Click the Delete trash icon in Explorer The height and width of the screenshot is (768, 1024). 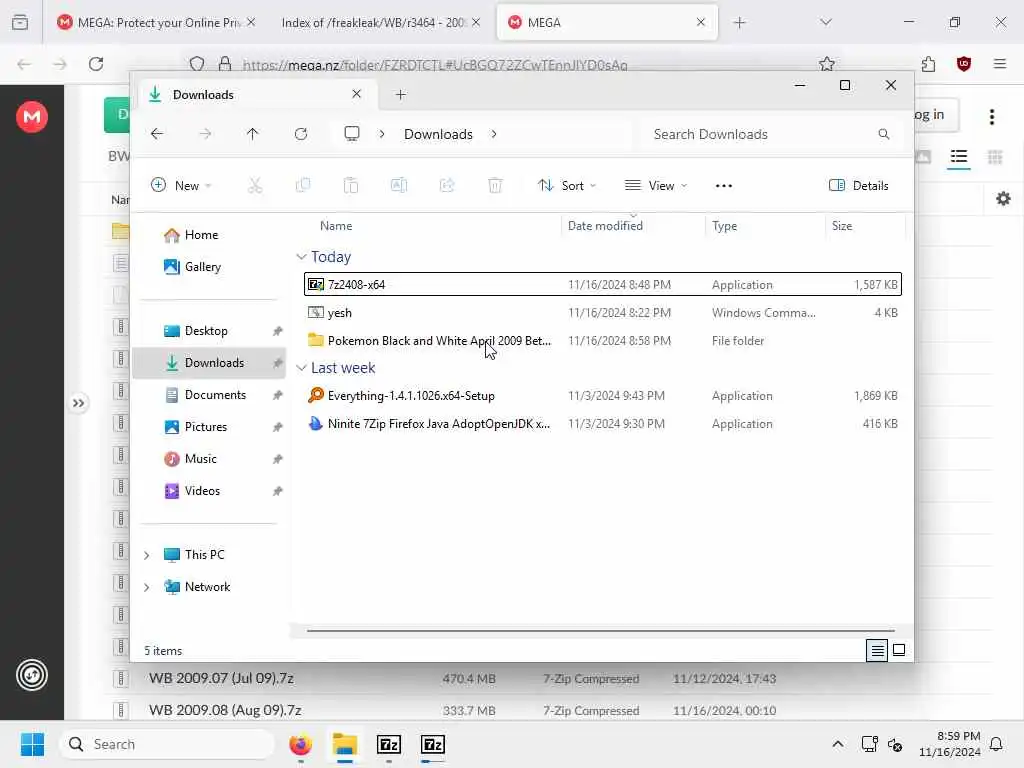[x=496, y=186]
